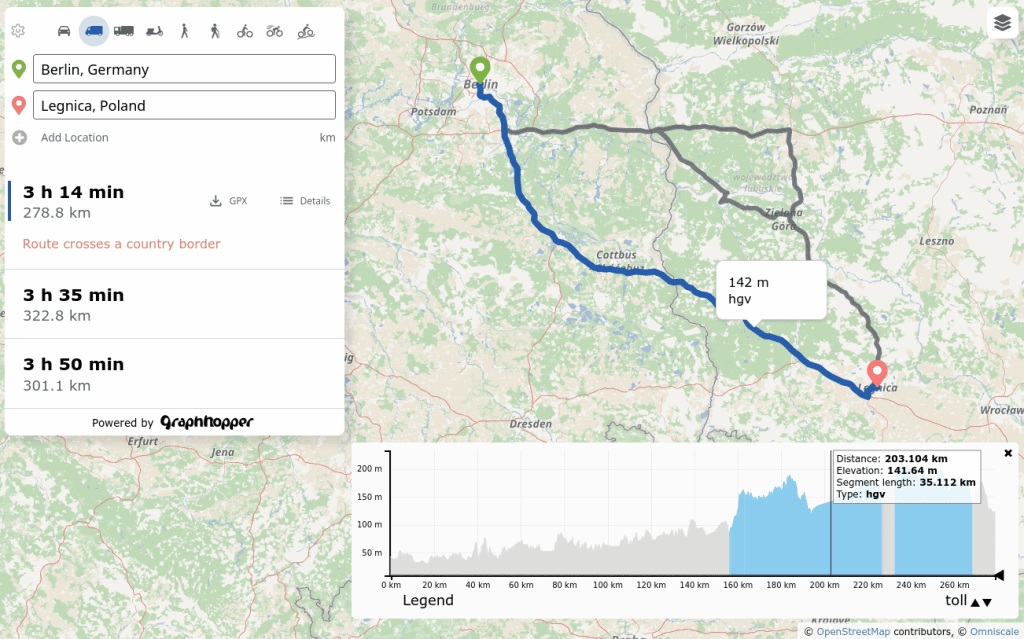Open the map layers switcher

point(1003,24)
